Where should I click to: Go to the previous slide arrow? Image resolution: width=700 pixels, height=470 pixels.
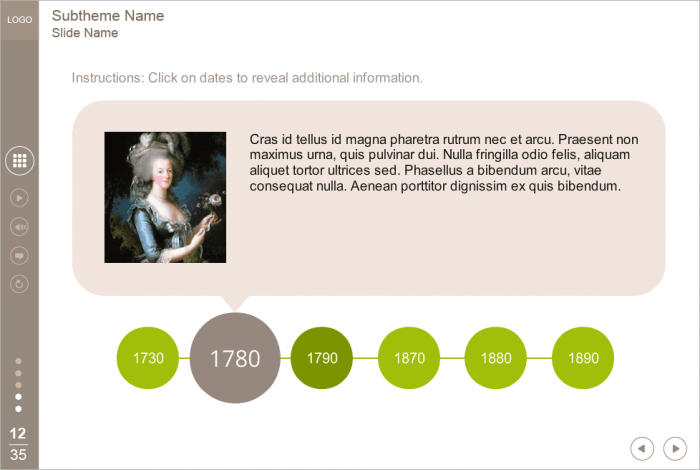[x=642, y=449]
